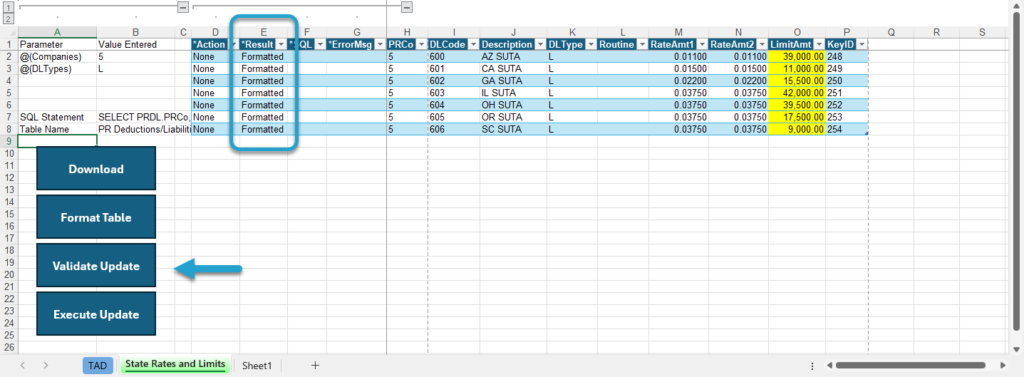Click the Format Table button
This screenshot has width=1024, height=377.
point(96,217)
